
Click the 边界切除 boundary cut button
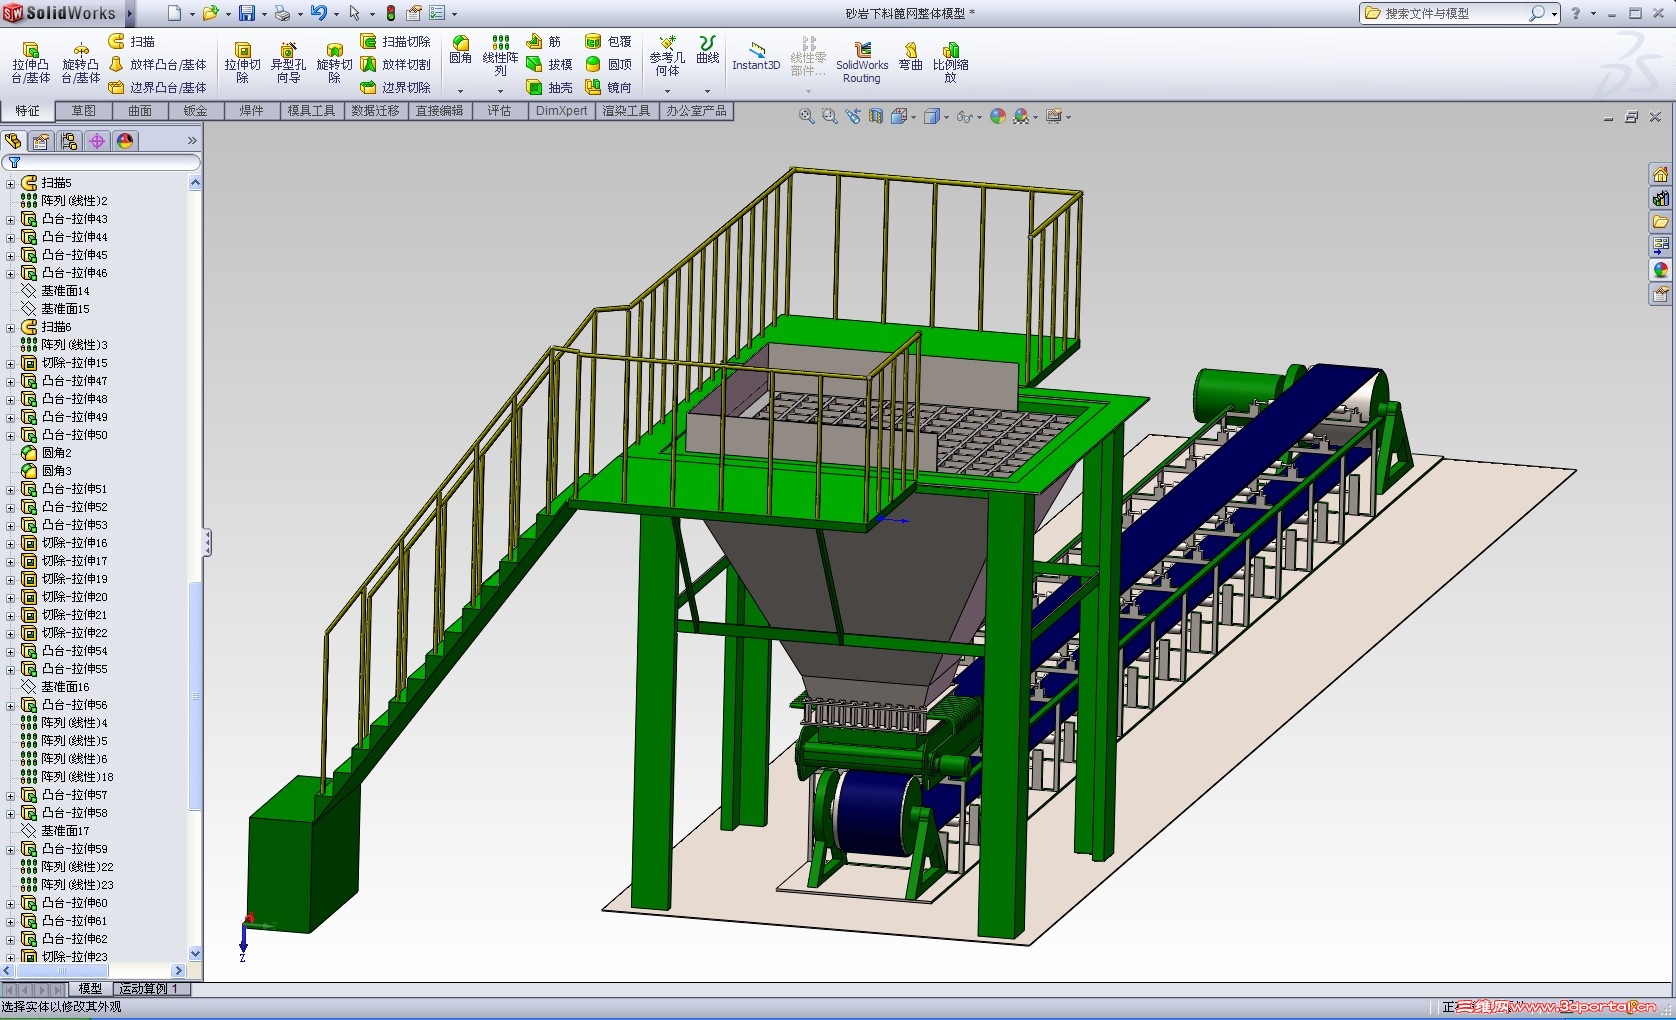(x=396, y=88)
